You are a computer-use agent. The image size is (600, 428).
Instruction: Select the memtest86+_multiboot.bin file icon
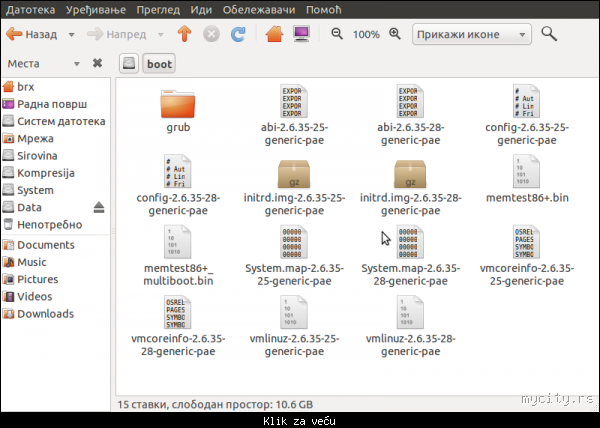pos(178,242)
